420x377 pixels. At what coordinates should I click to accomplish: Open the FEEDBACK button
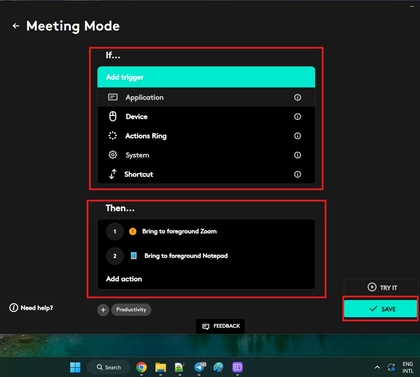(x=220, y=326)
